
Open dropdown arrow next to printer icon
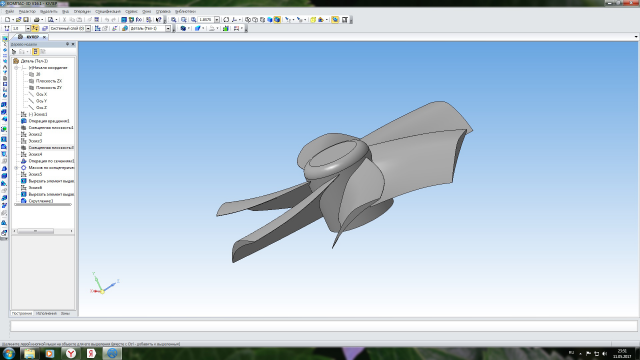42,20
